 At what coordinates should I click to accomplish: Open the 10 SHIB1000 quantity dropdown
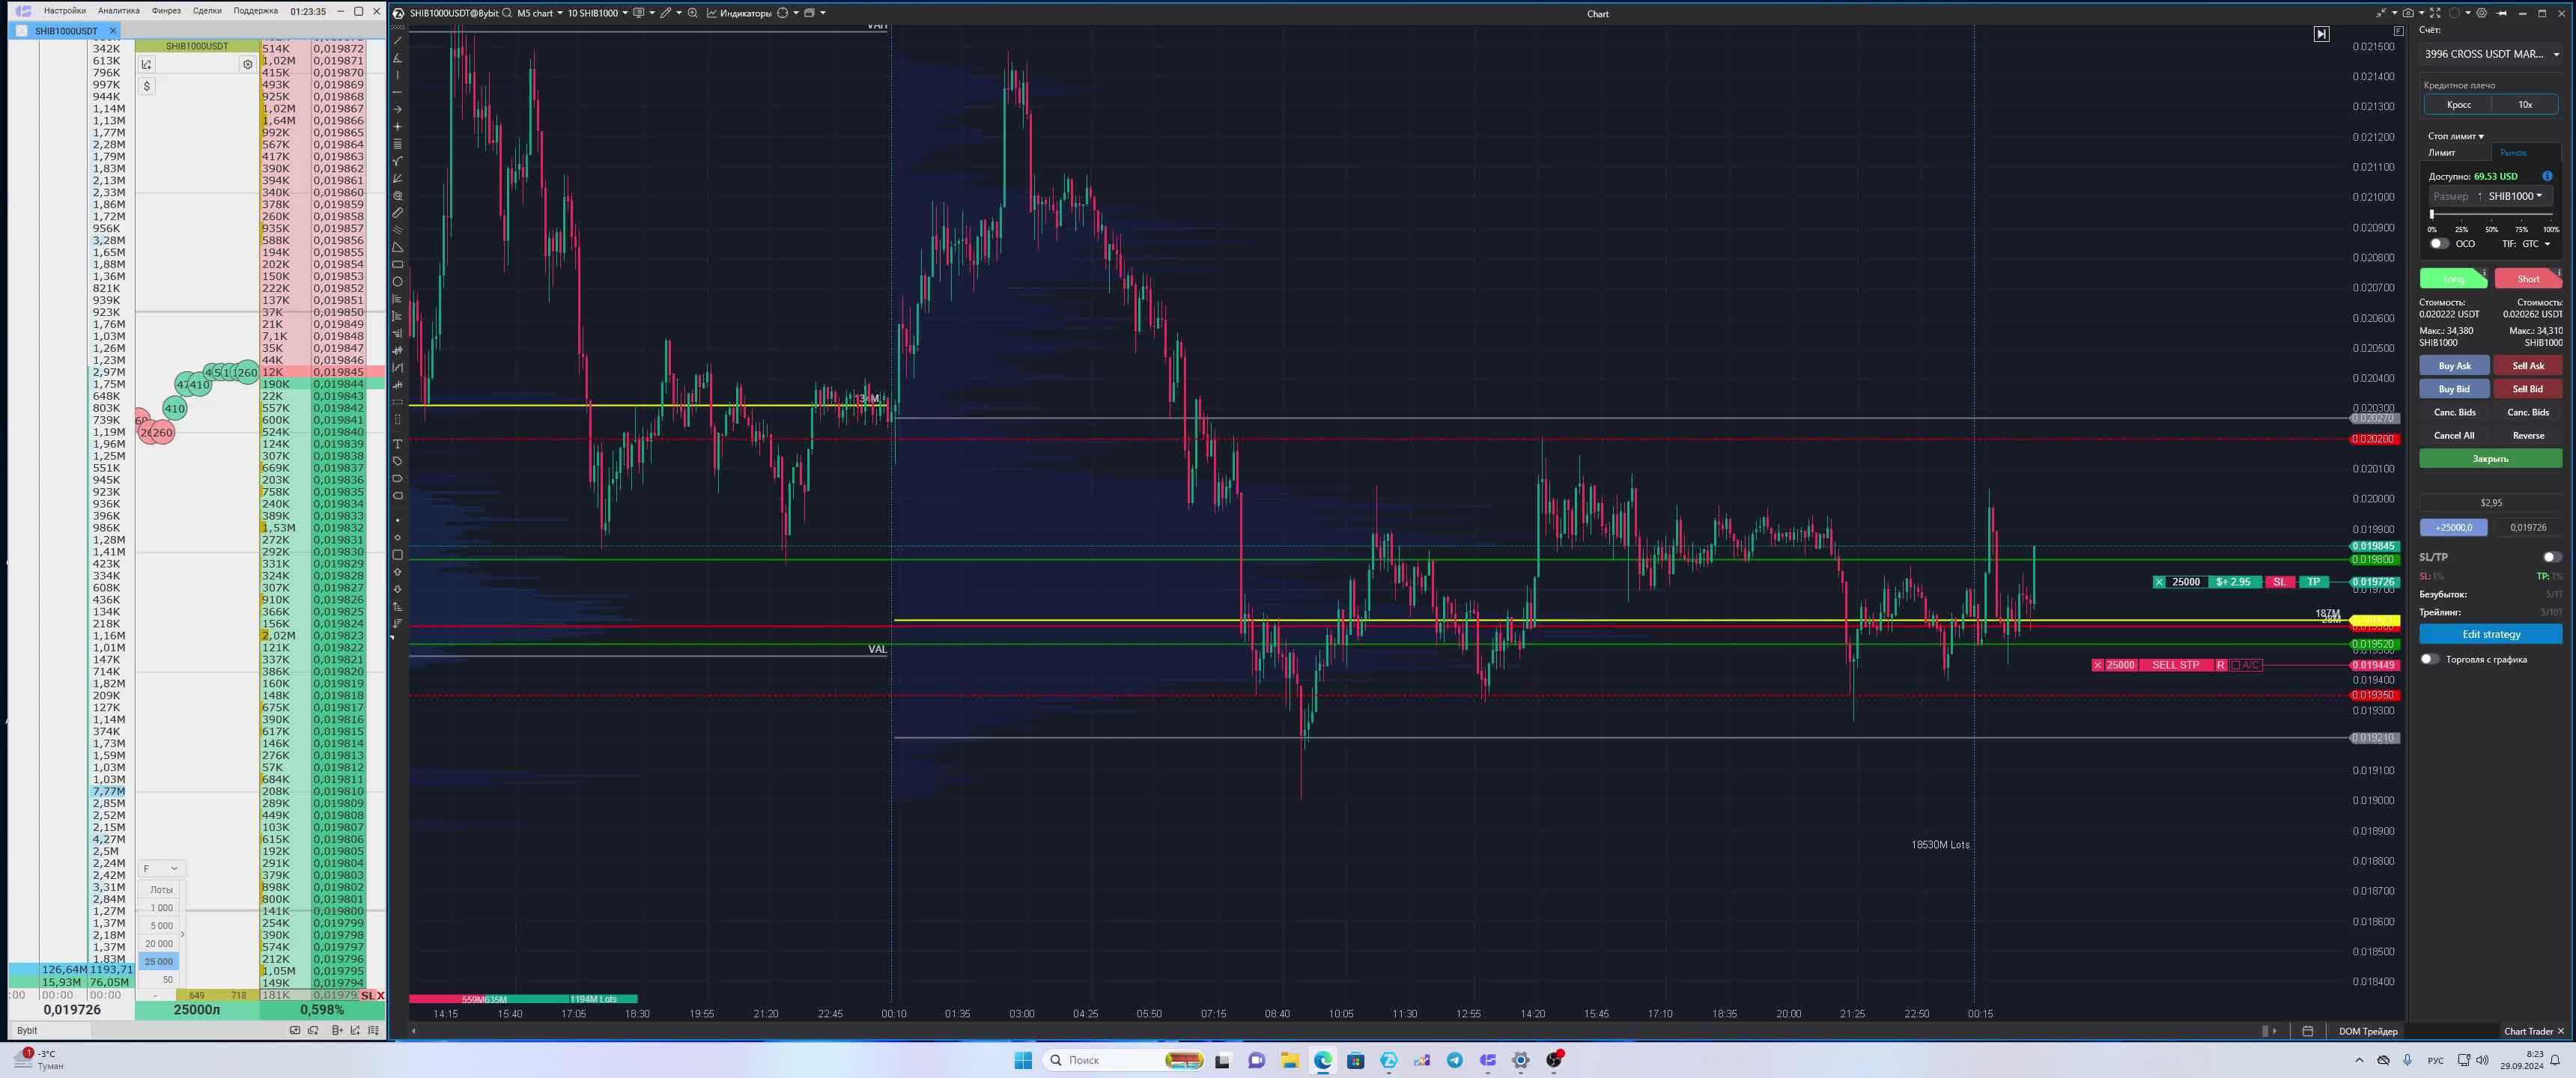click(x=598, y=13)
